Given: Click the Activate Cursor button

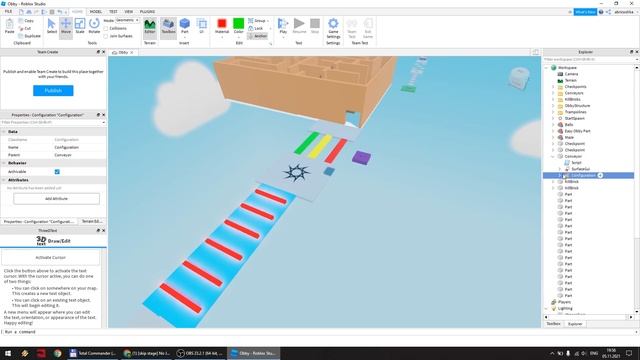Looking at the screenshot, I should [51, 258].
